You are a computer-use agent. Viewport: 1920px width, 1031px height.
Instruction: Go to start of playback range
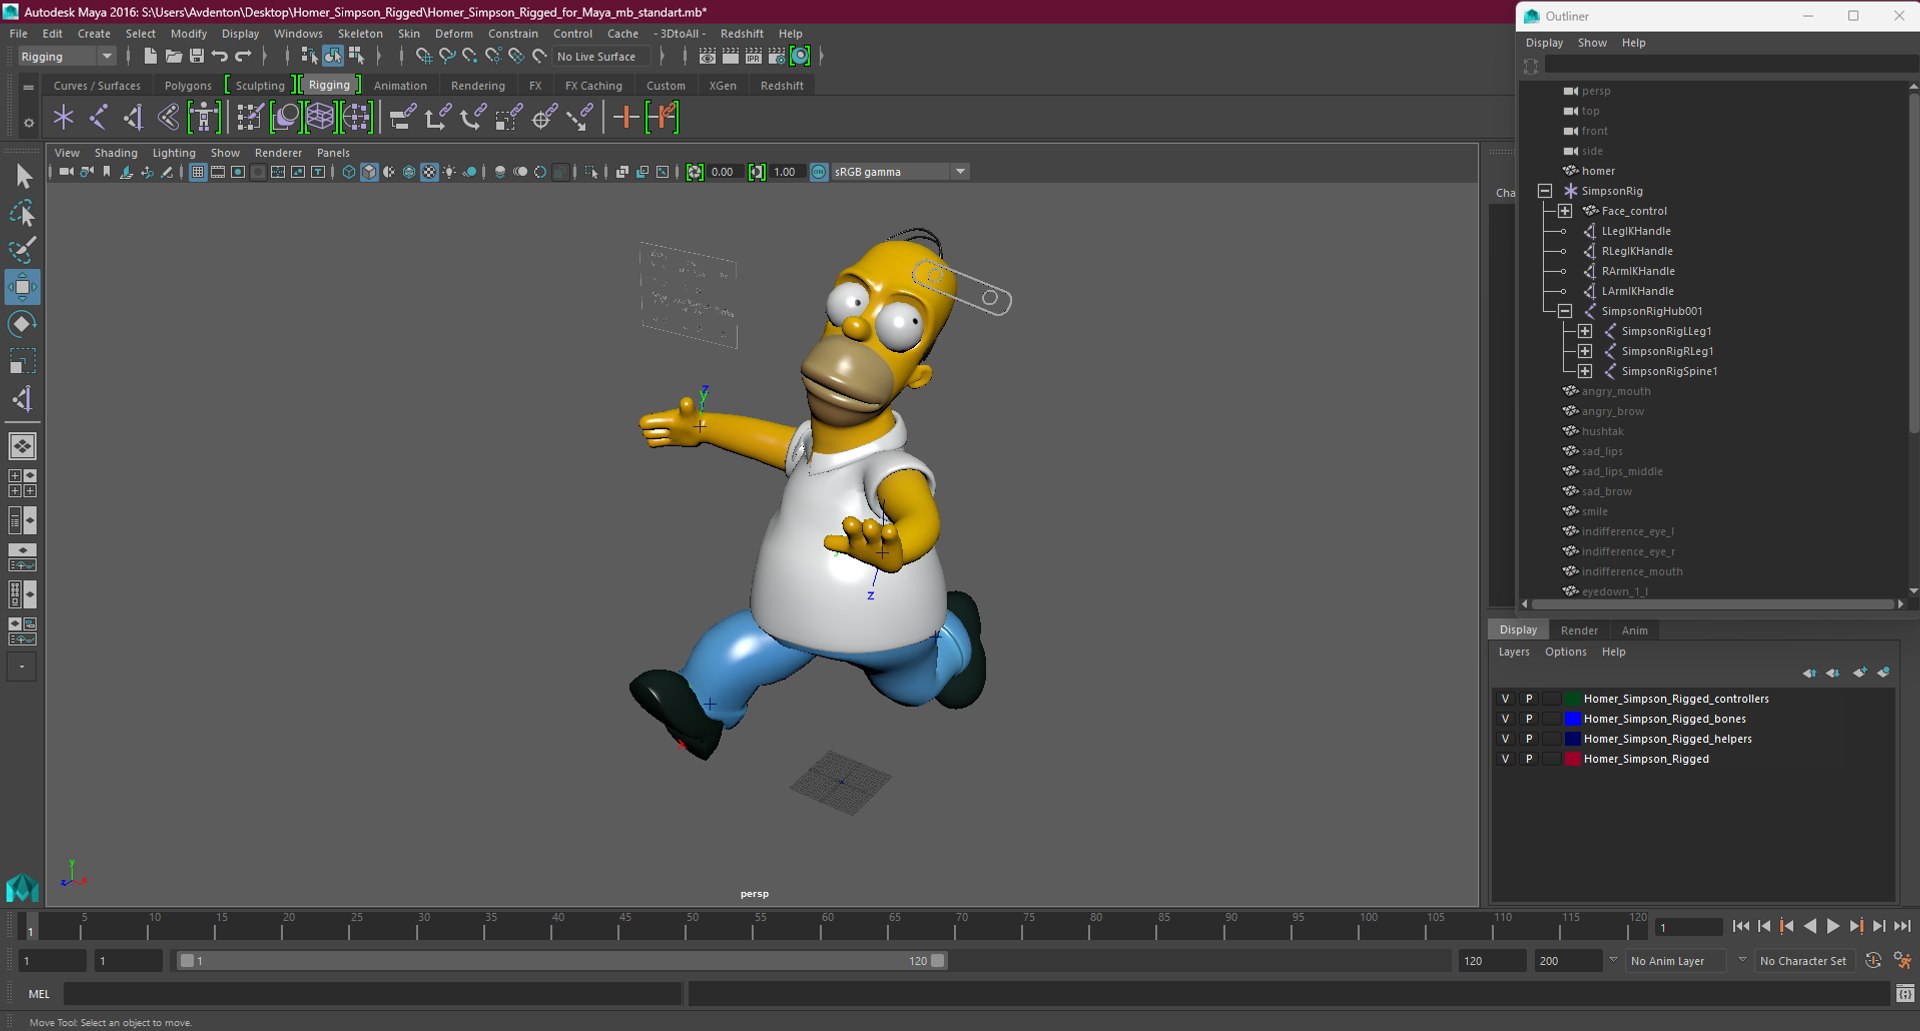click(1741, 927)
